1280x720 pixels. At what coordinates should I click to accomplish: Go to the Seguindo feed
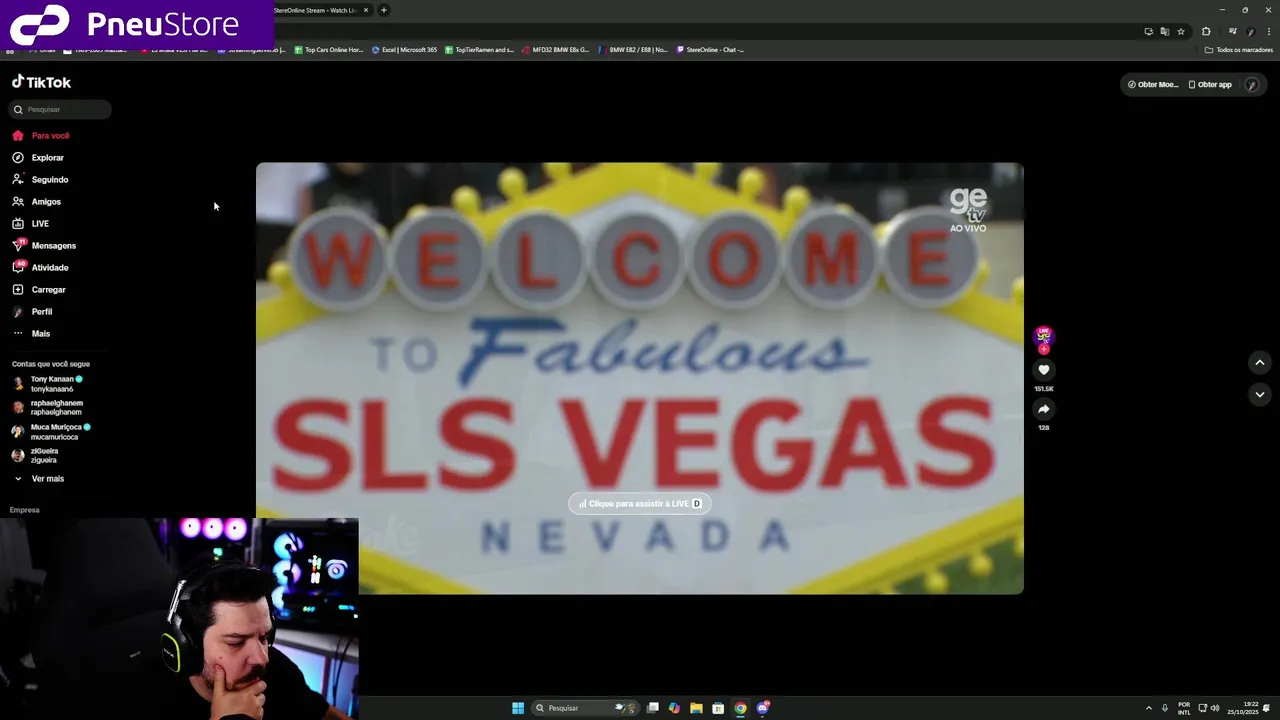(x=40, y=180)
